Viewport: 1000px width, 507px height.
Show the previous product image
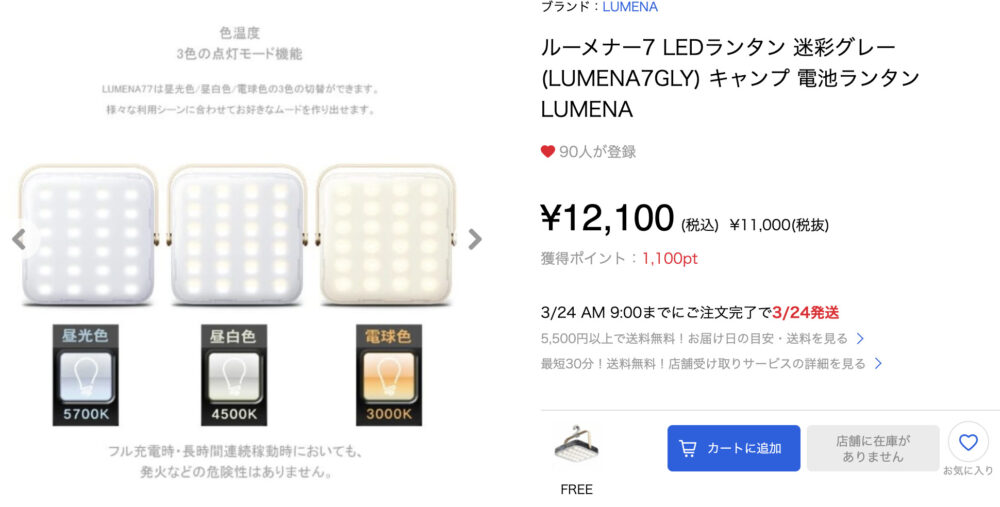[x=19, y=239]
